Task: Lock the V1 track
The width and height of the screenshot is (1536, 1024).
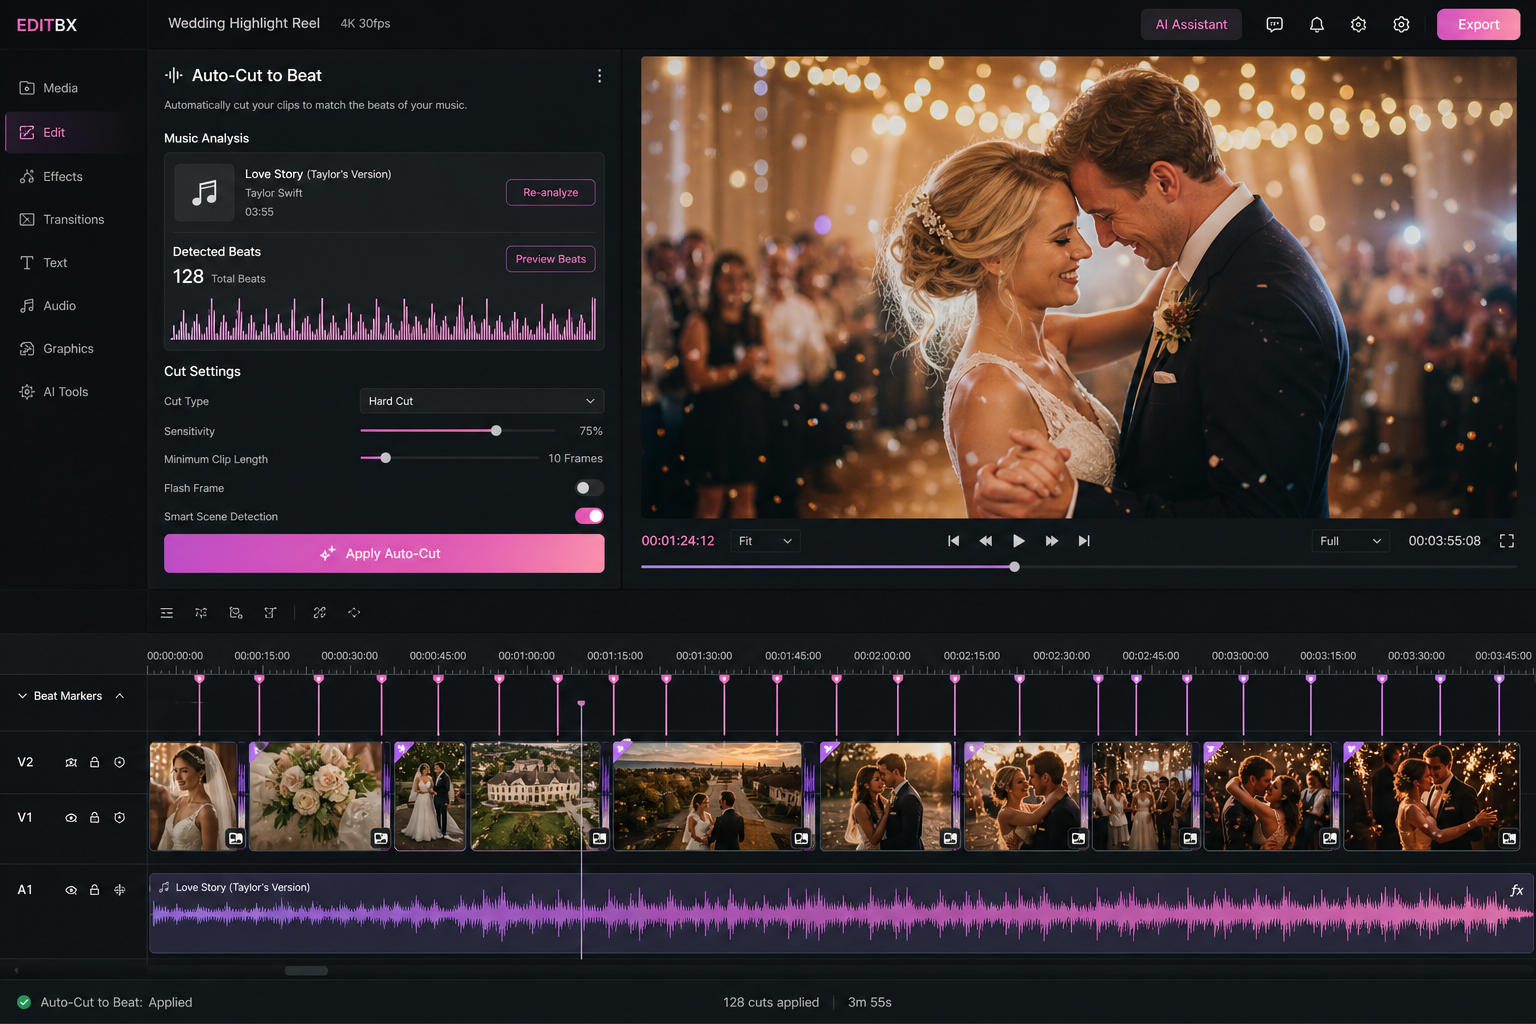Action: tap(95, 817)
